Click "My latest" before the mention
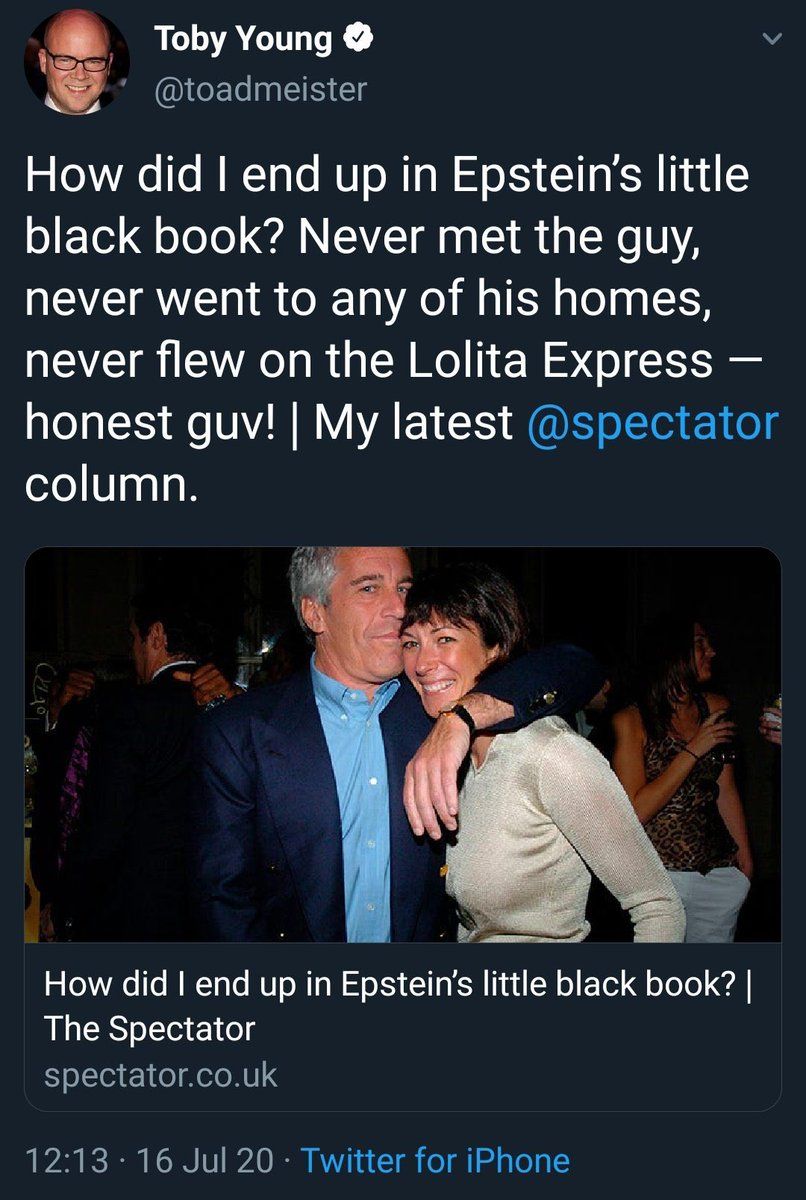 coord(414,422)
